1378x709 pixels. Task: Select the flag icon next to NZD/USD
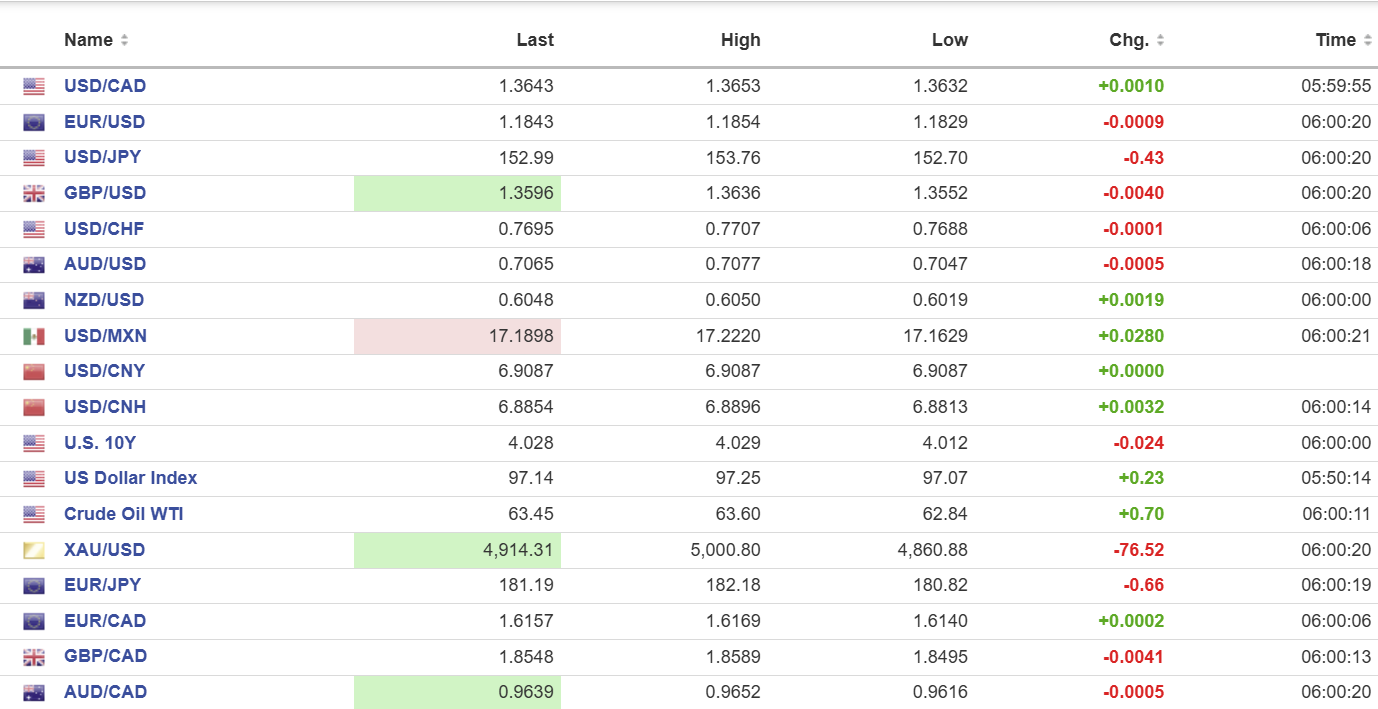pos(34,300)
